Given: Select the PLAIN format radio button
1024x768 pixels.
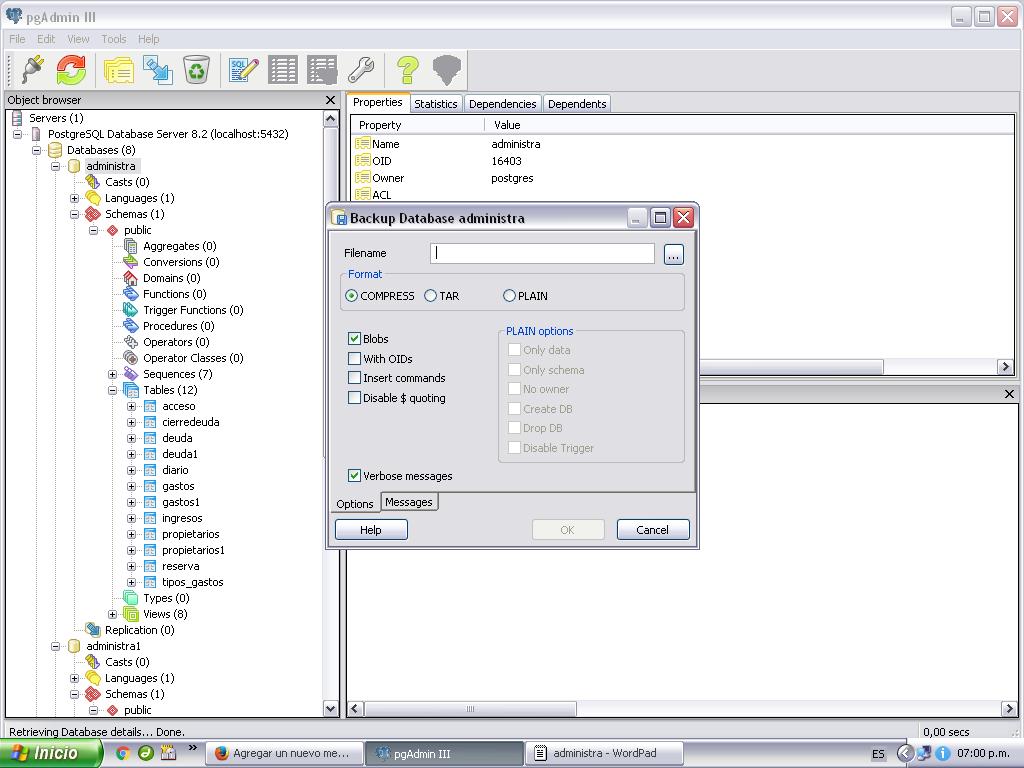Looking at the screenshot, I should point(509,296).
